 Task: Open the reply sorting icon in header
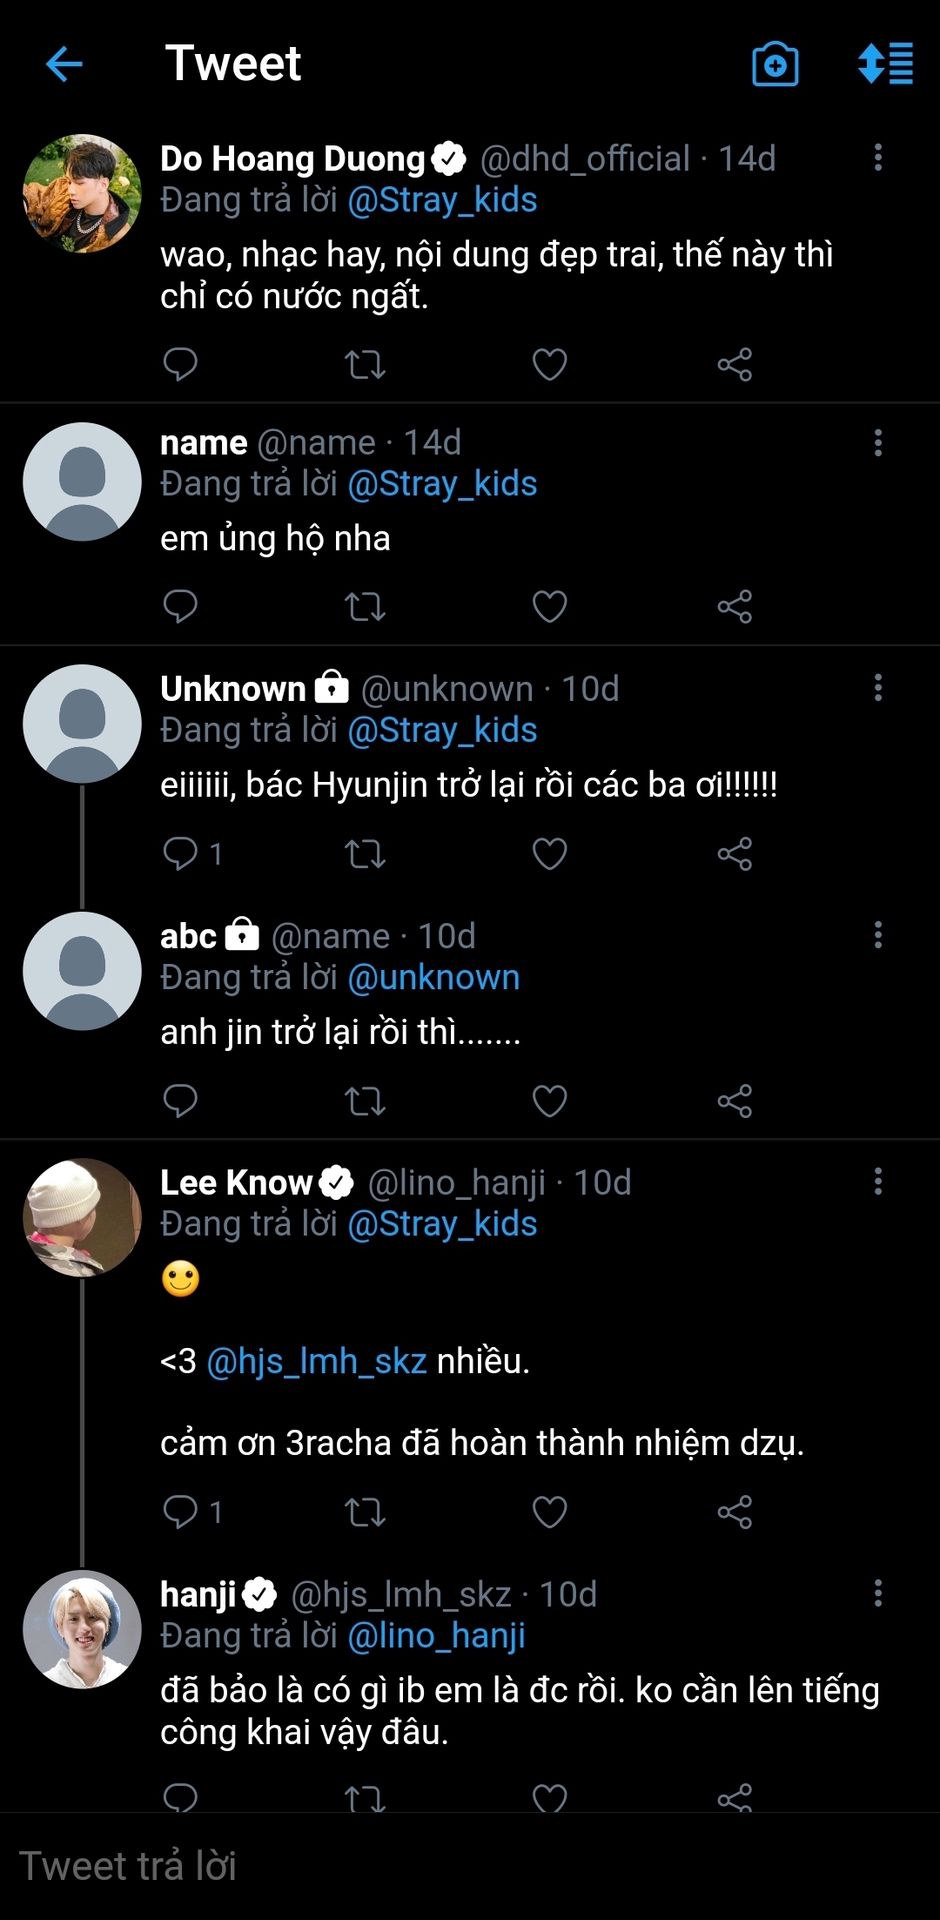tap(885, 65)
